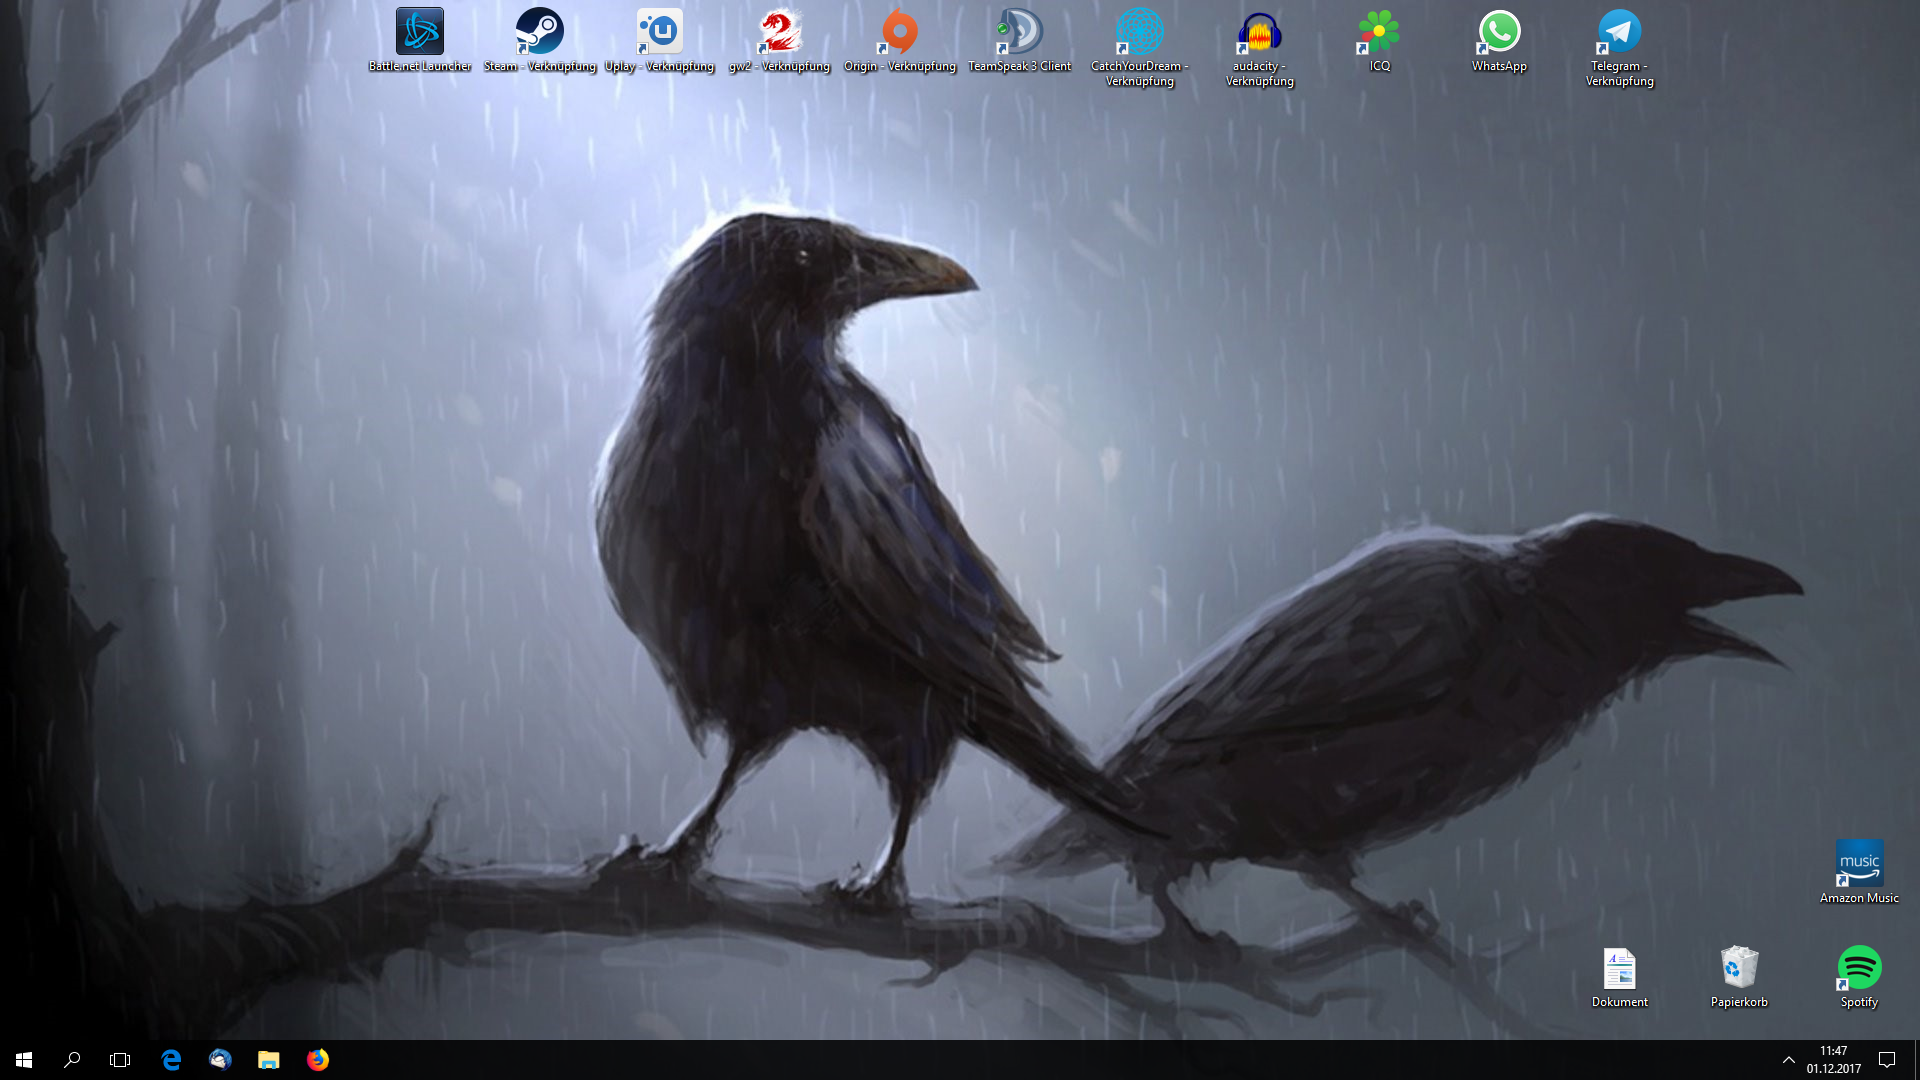Screen dimensions: 1920x1080
Task: Click the gw2 Guild Wars 2 shortcut
Action: click(x=779, y=31)
